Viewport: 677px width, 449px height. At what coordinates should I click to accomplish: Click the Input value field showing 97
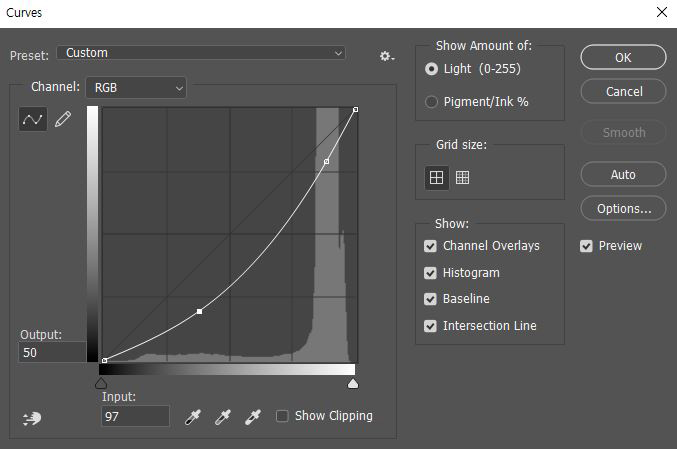(136, 416)
